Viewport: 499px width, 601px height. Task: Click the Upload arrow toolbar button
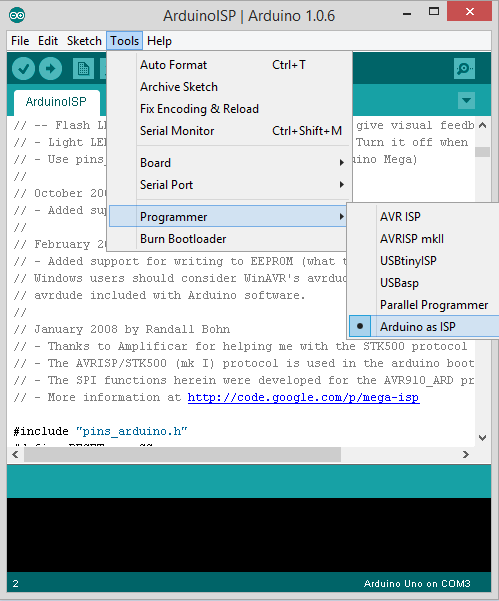pos(50,69)
